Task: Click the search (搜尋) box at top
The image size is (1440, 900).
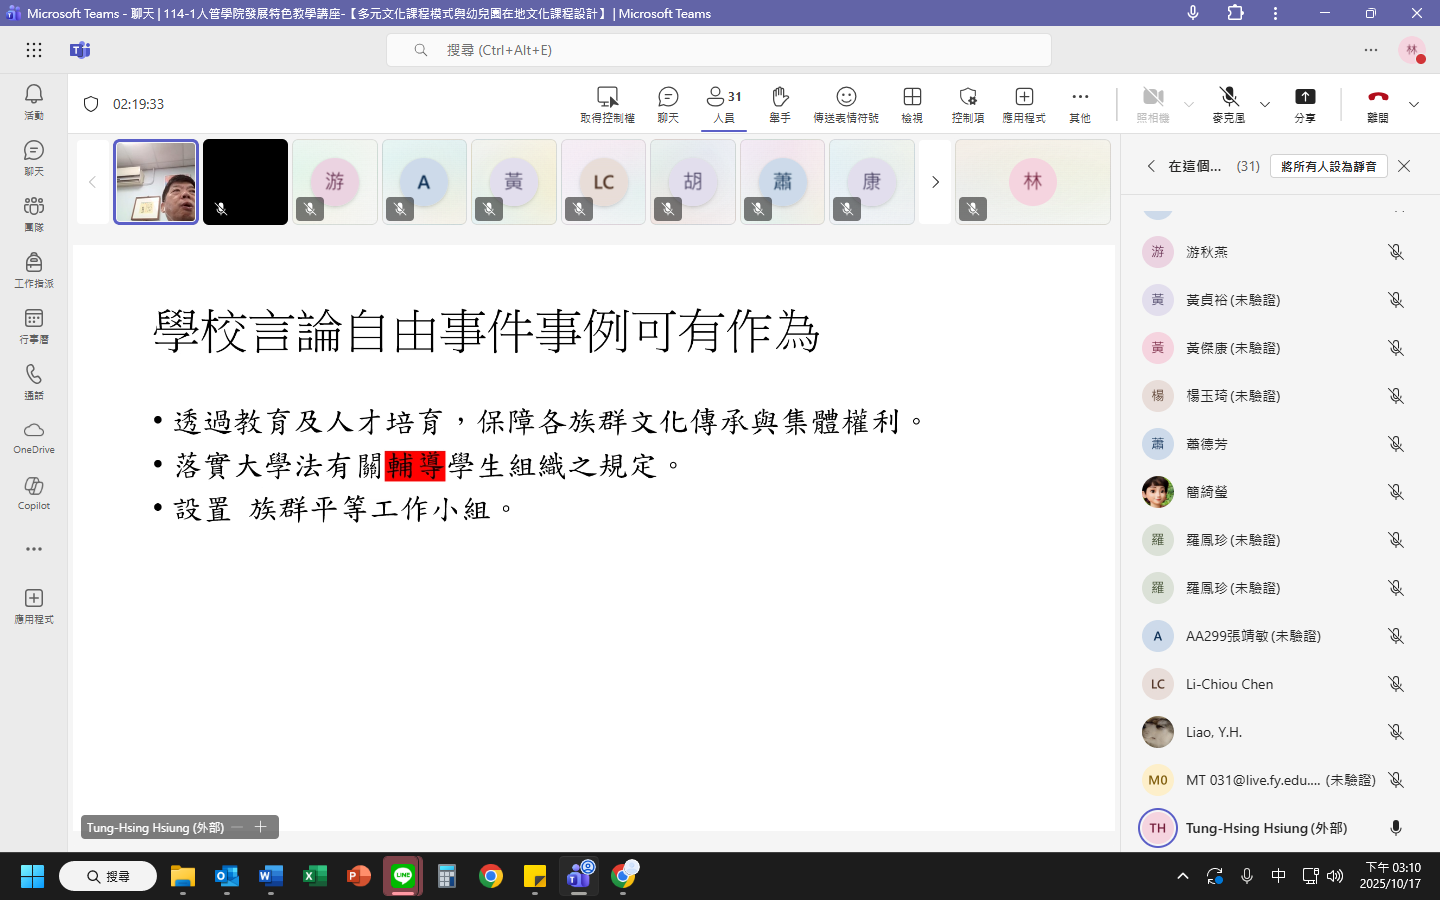Action: pos(718,50)
